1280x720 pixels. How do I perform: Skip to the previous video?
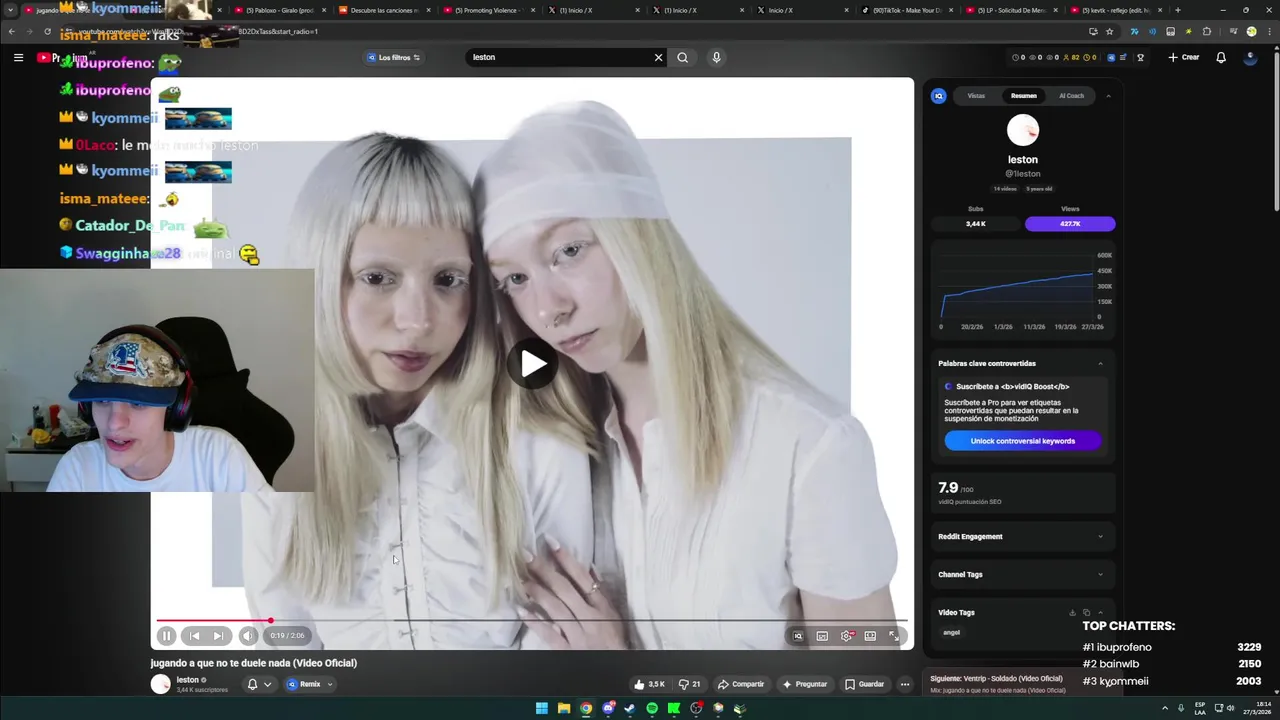194,635
